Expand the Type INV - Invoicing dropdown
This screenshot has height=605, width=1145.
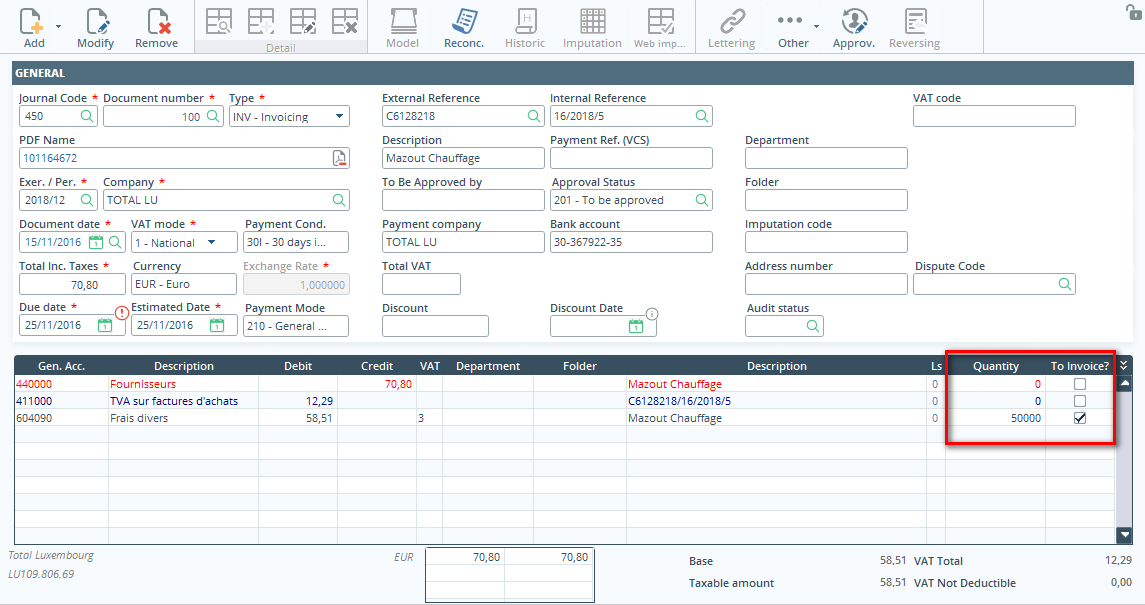[339, 117]
